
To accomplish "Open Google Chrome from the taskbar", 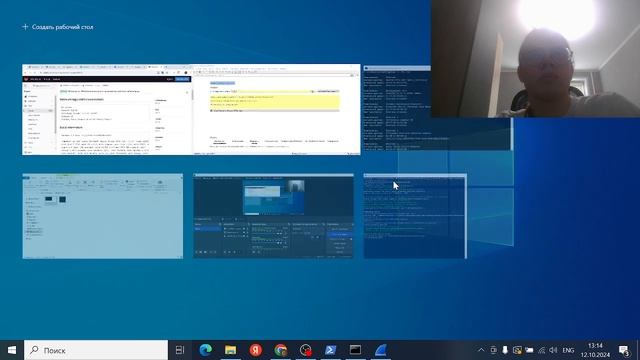I will [x=280, y=350].
